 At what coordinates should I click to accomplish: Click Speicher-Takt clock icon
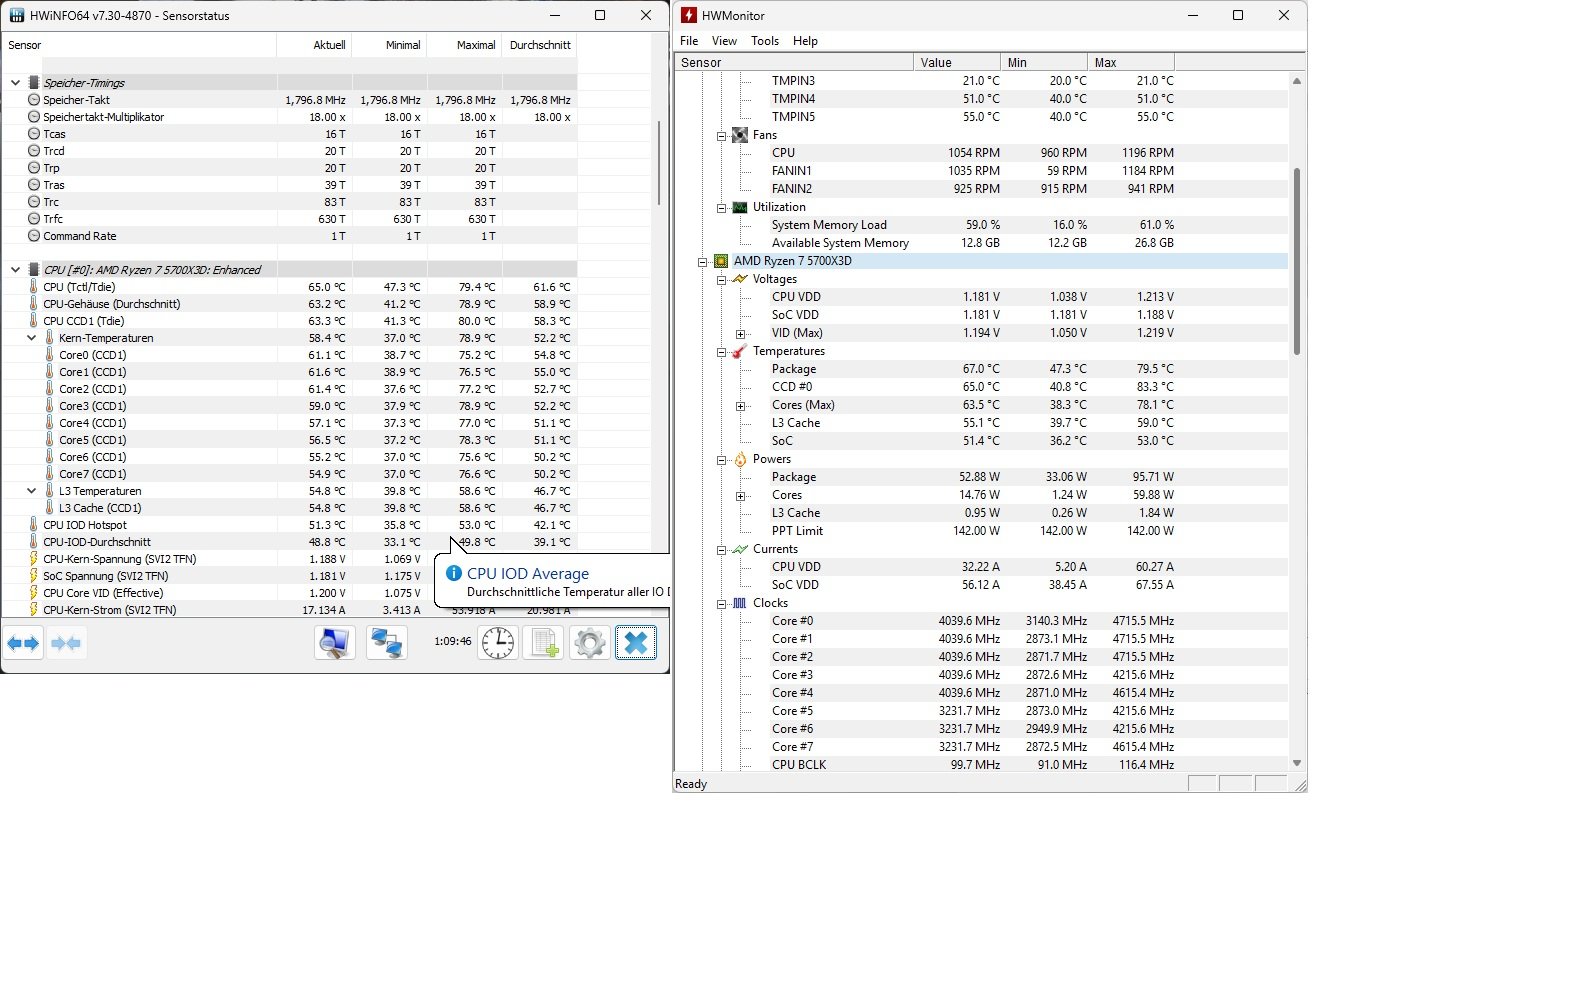click(33, 100)
